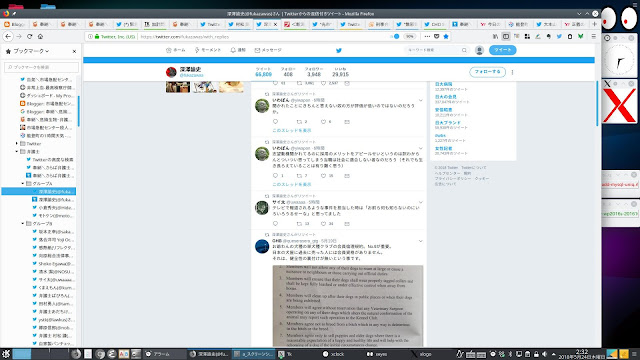Focus the bookmark search field
640x360 pixels.
click(41, 67)
